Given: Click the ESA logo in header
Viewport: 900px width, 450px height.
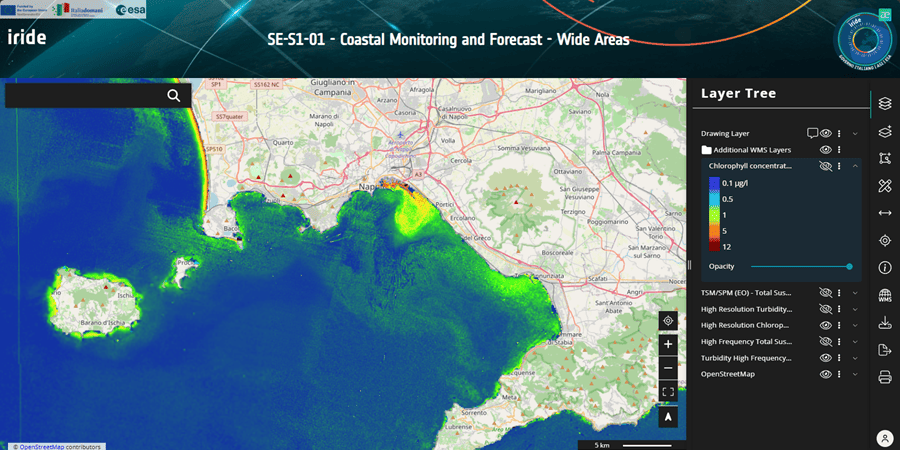Looking at the screenshot, I should click(130, 9).
